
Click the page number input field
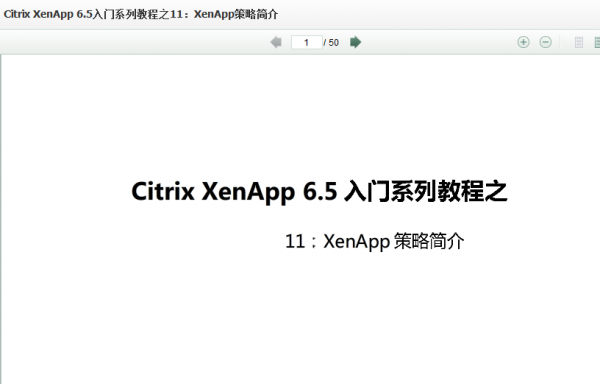[x=307, y=42]
